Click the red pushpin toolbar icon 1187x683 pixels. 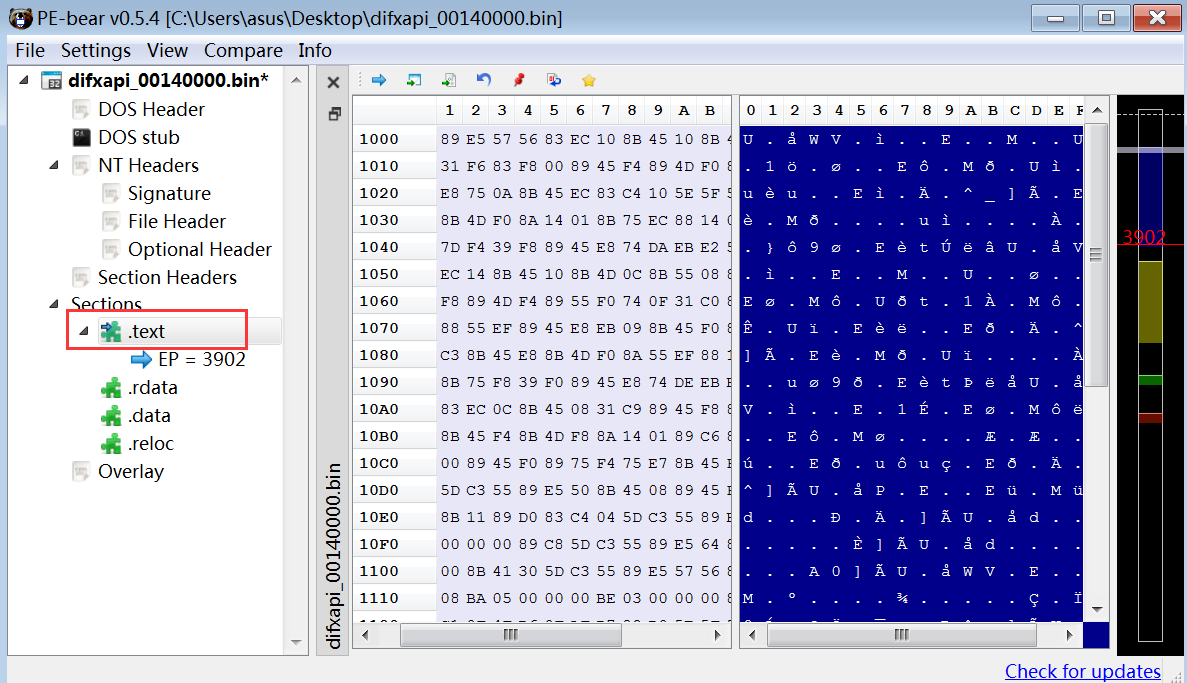tap(519, 80)
